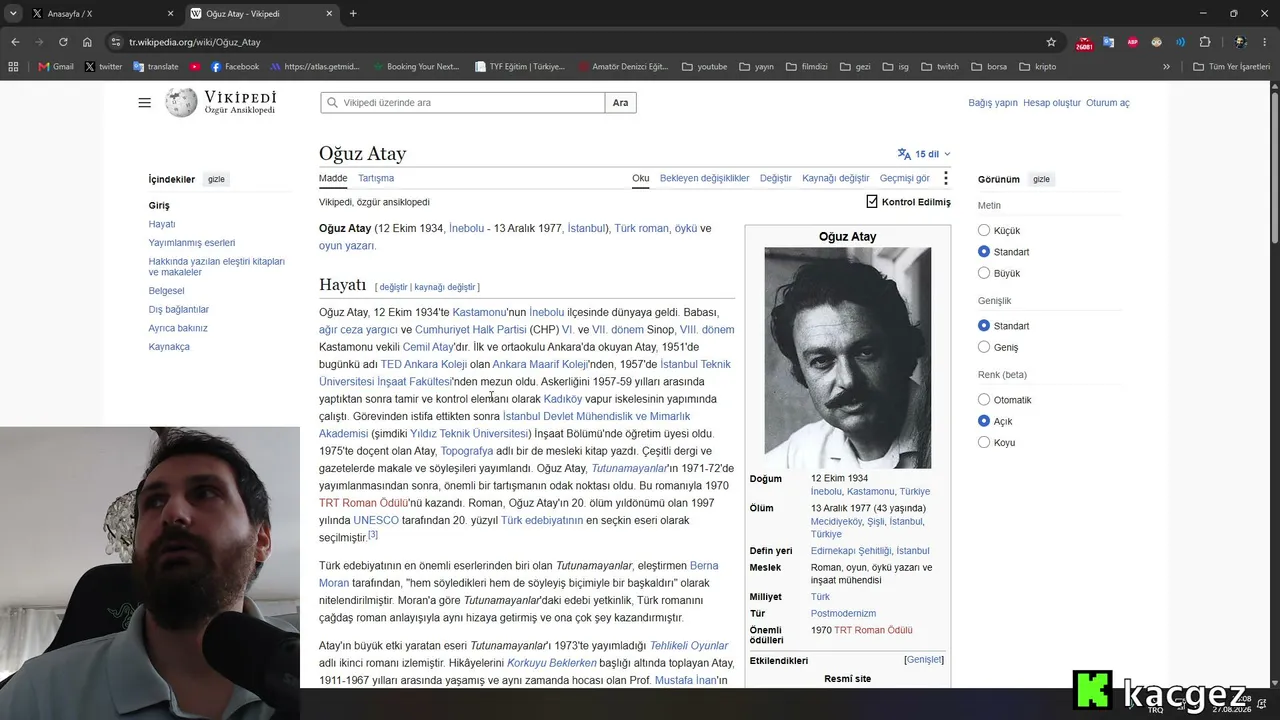The image size is (1280, 720).
Task: Open the Extensions puzzle icon
Action: [x=1204, y=42]
